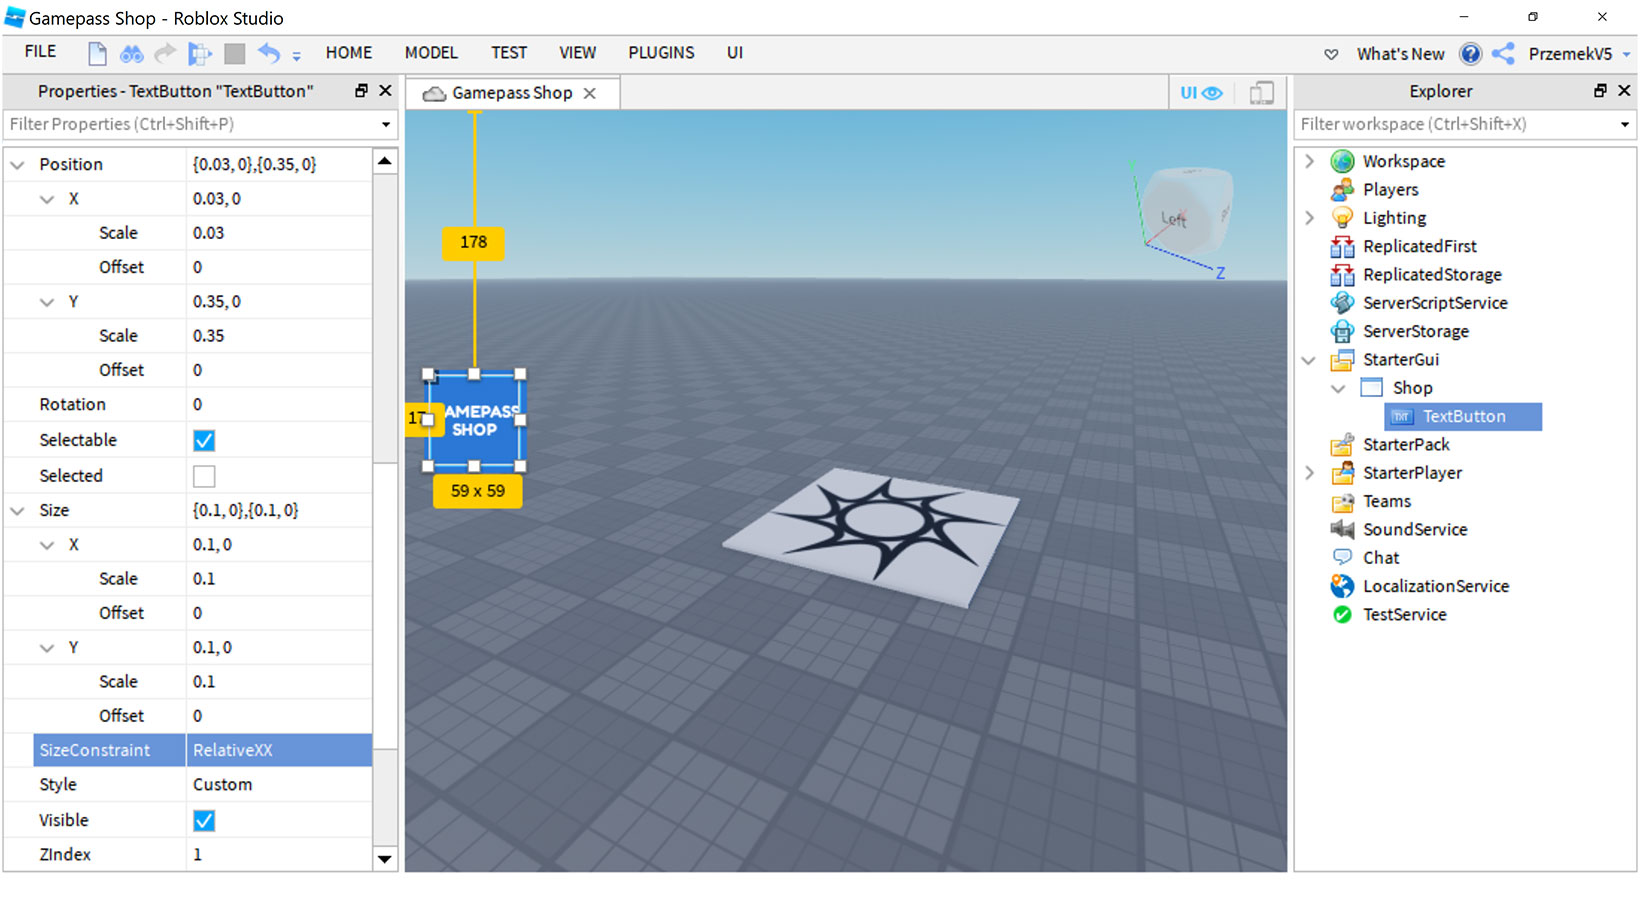The width and height of the screenshot is (1640, 920).
Task: Select the SizeConstraint RelativeXX value
Action: [279, 750]
